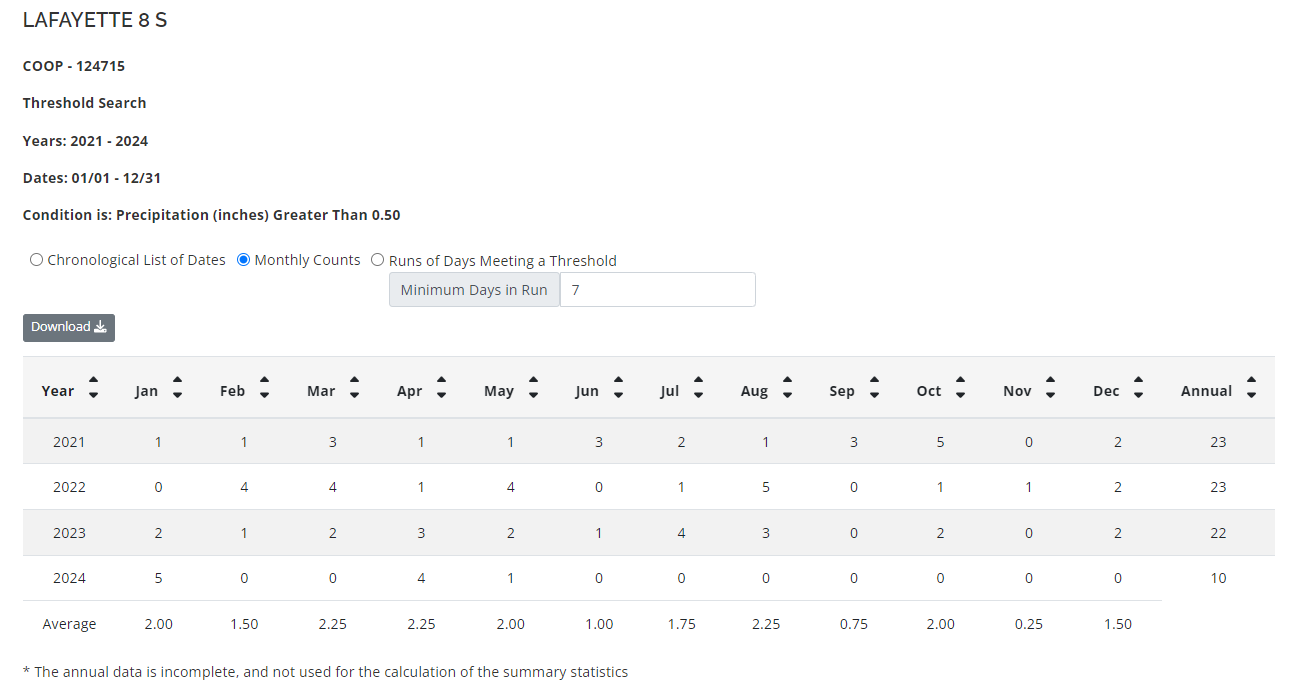The height and width of the screenshot is (686, 1300).
Task: Click the May column header label
Action: point(498,391)
